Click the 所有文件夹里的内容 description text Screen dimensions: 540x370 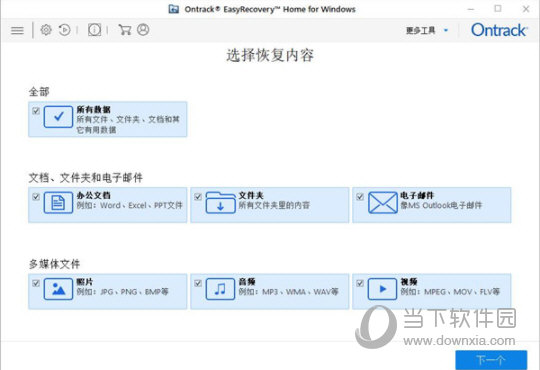point(274,205)
